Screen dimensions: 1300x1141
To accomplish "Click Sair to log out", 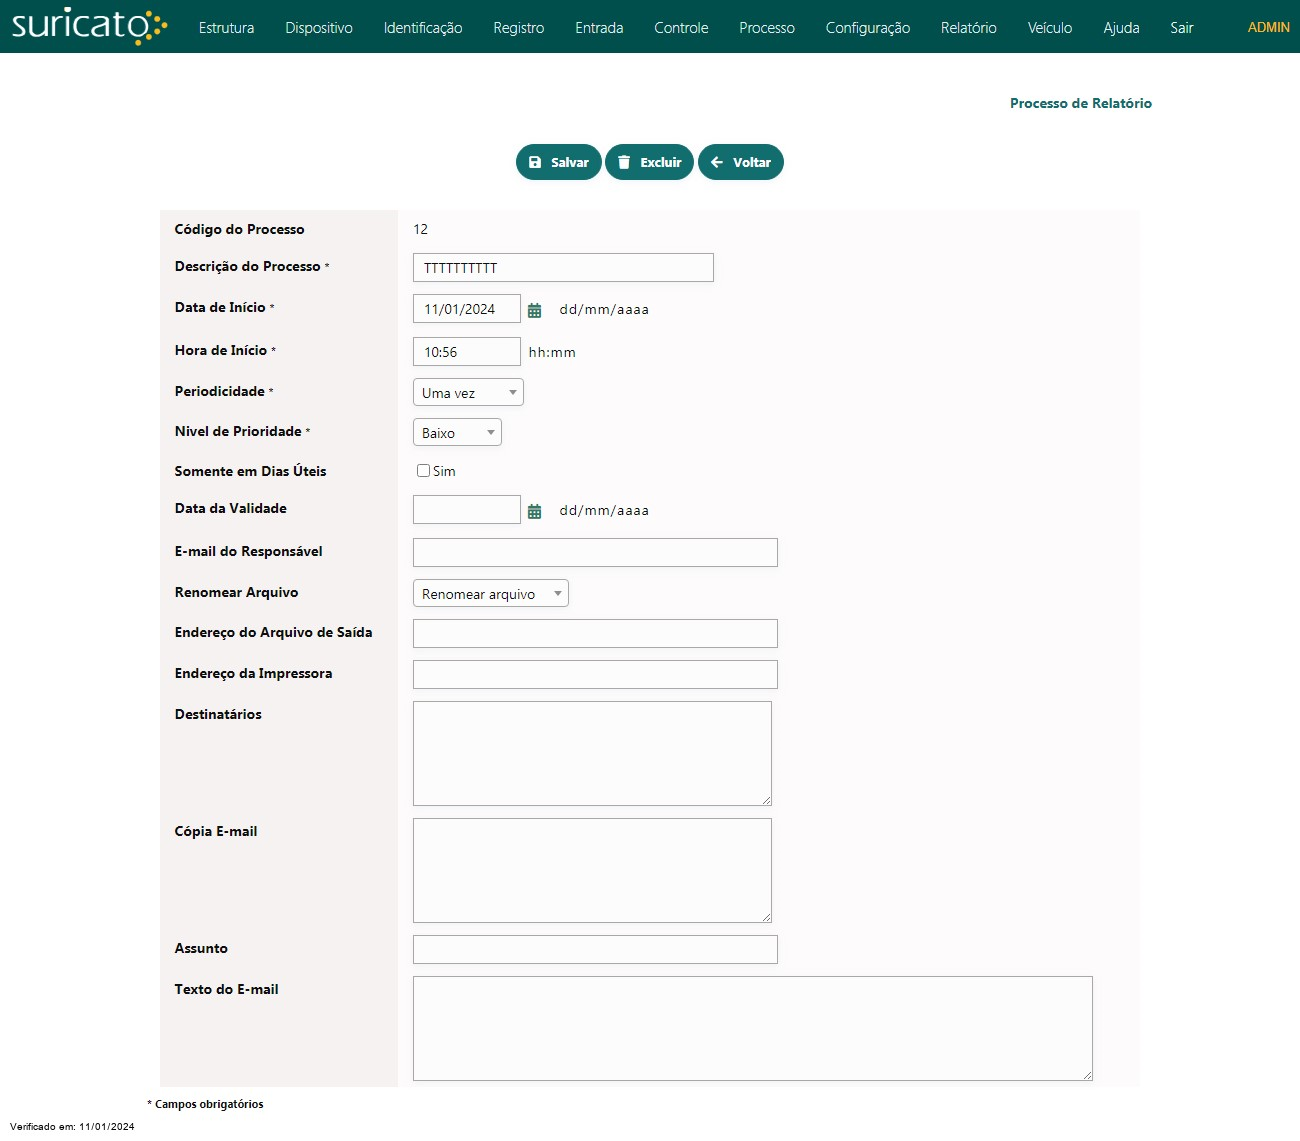I will (x=1182, y=28).
